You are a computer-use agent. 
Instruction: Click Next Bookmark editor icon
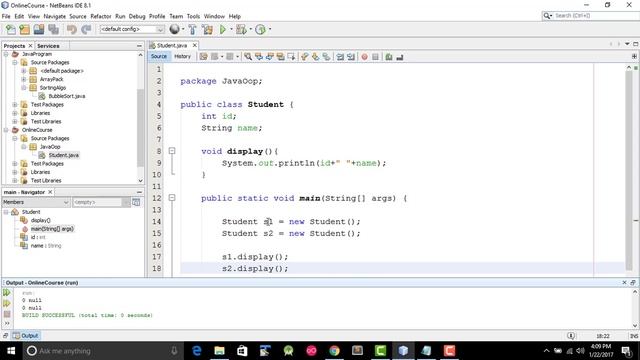(x=315, y=57)
